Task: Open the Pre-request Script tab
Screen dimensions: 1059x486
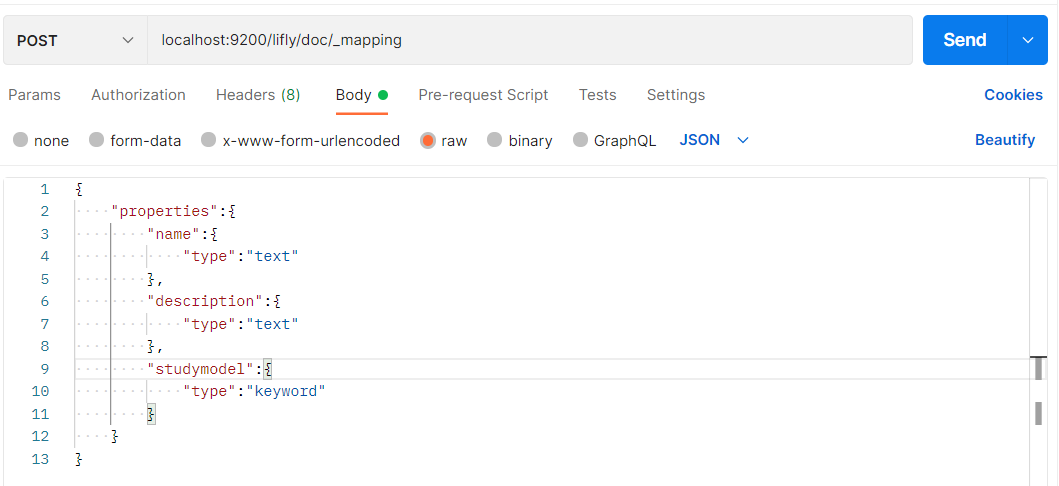Action: point(483,95)
